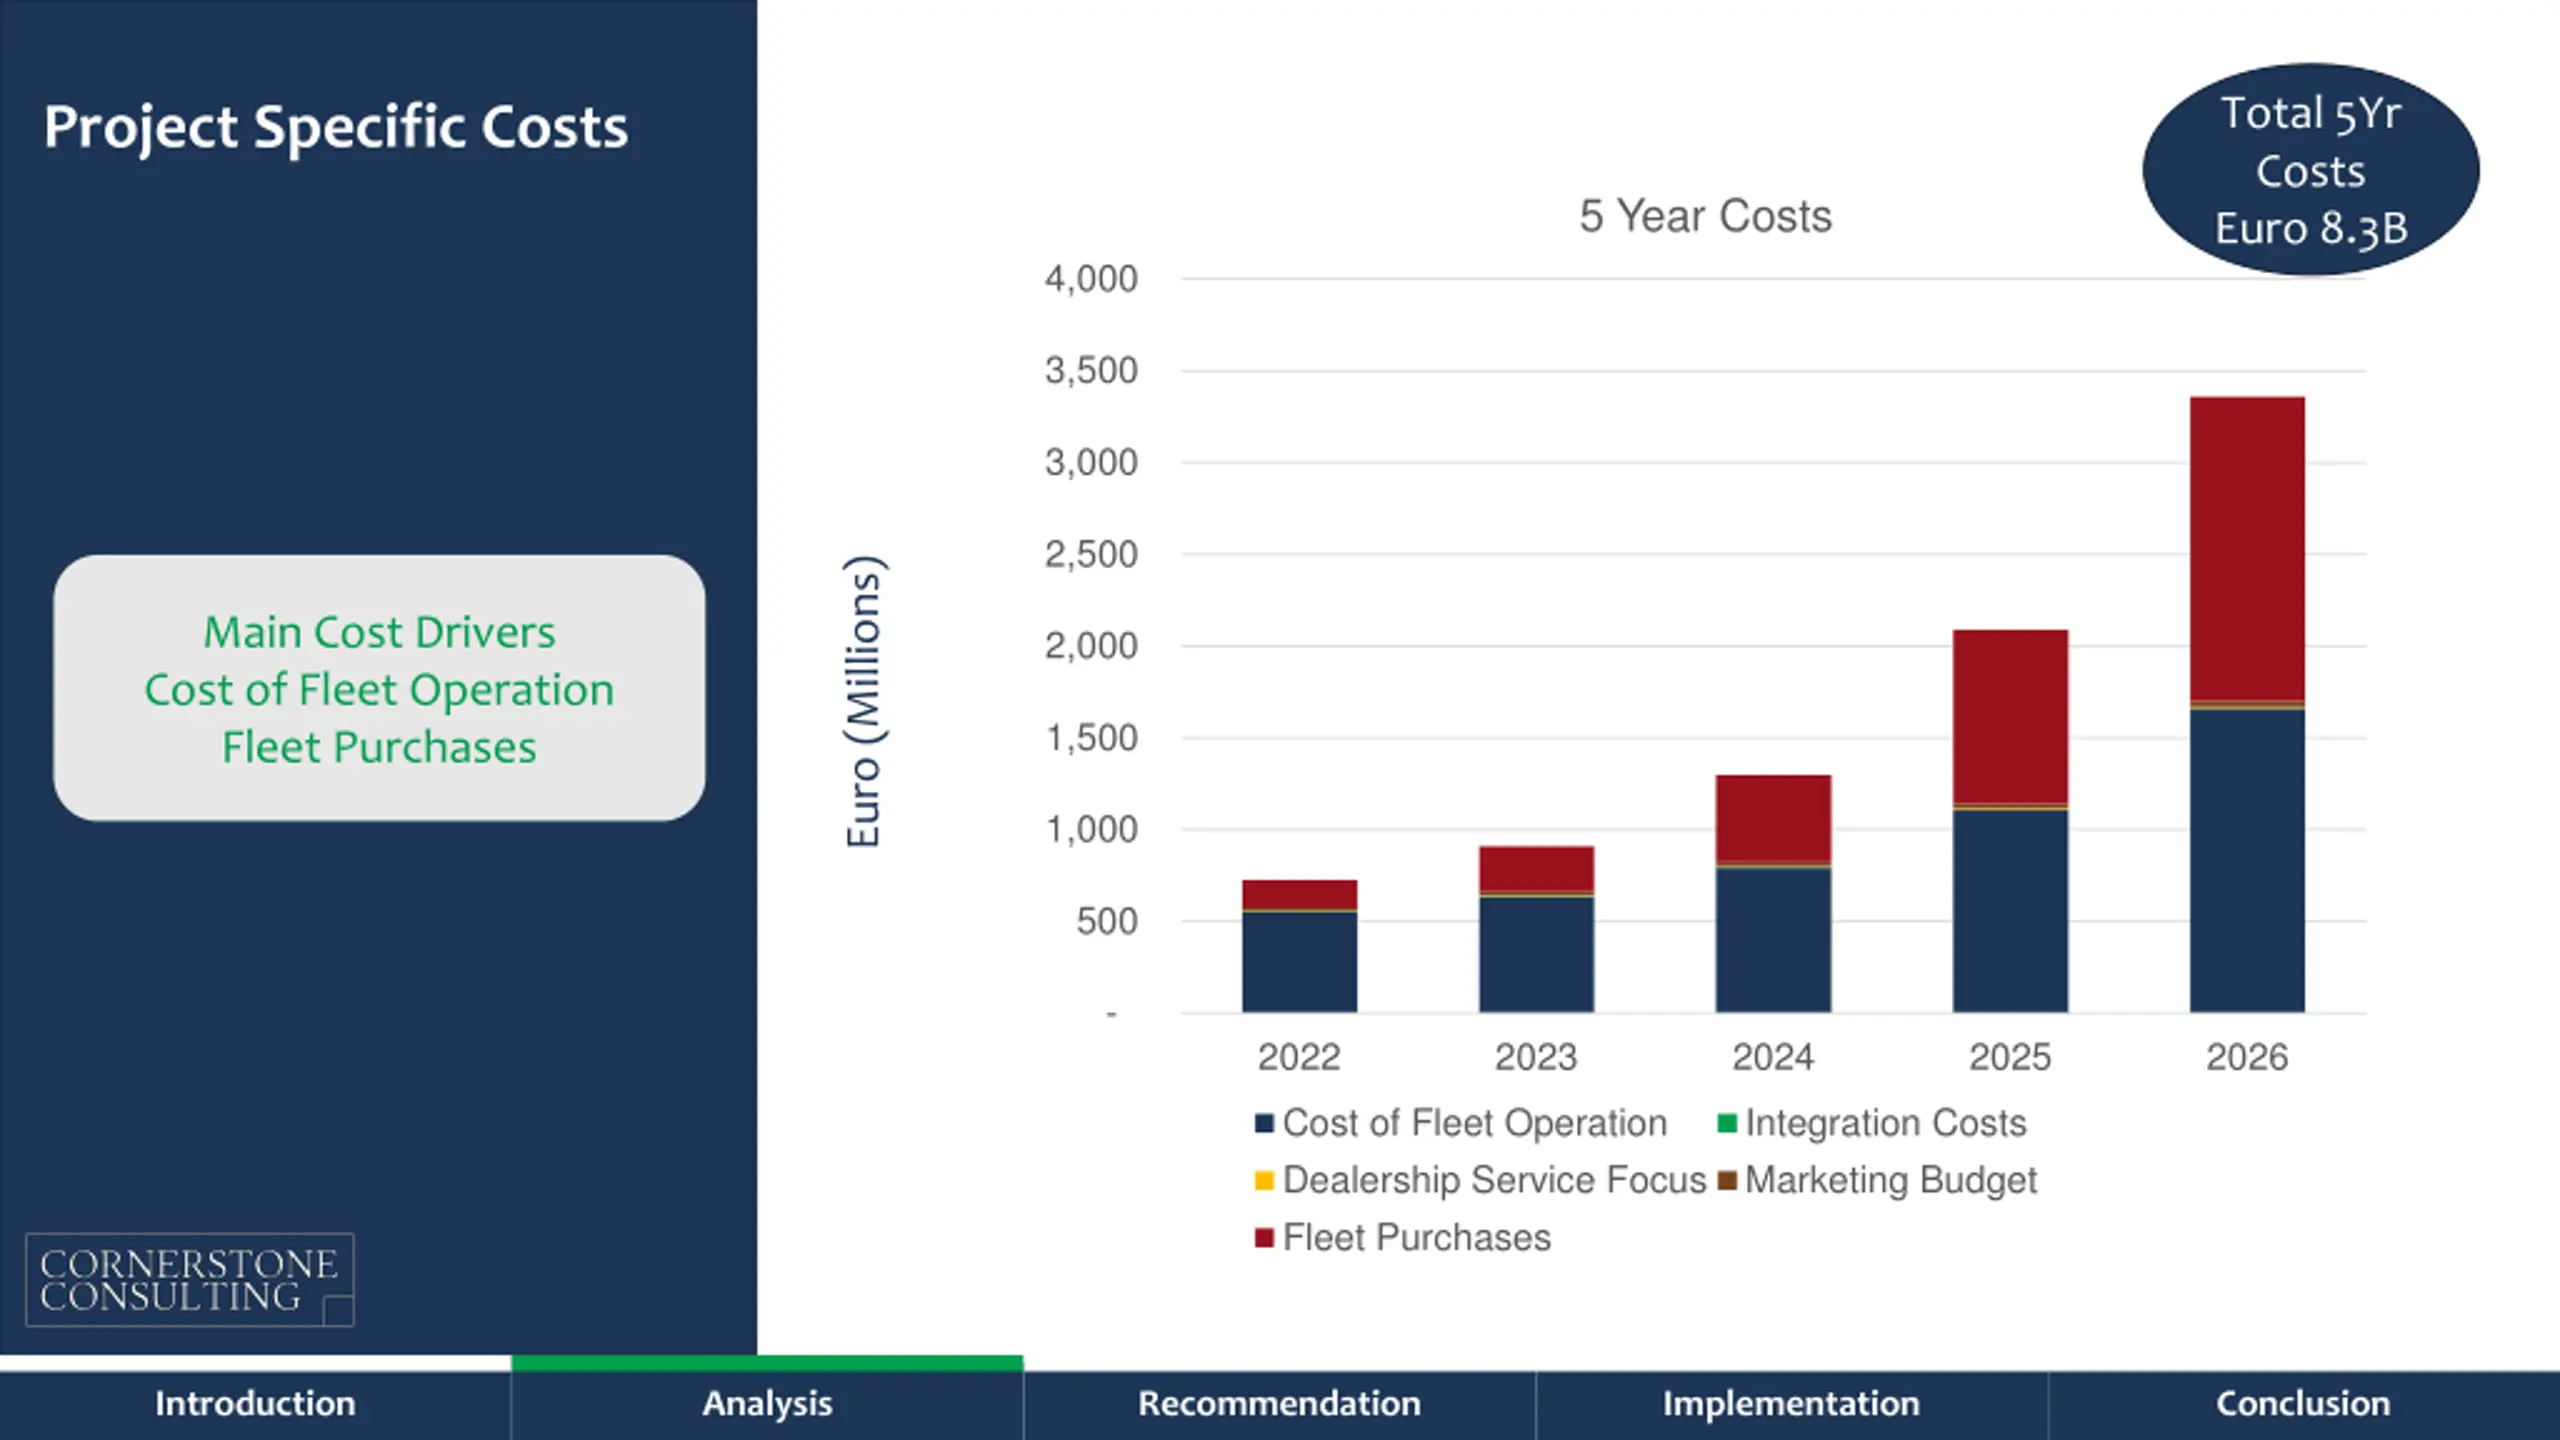Click the Dealership Service Focus legend swatch

click(x=1264, y=1181)
